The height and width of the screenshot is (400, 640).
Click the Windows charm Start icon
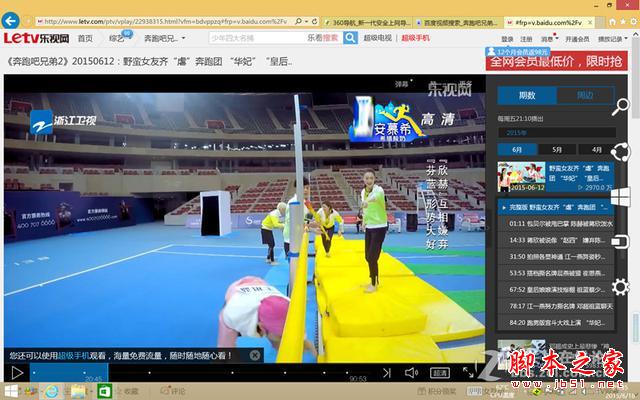(x=620, y=197)
